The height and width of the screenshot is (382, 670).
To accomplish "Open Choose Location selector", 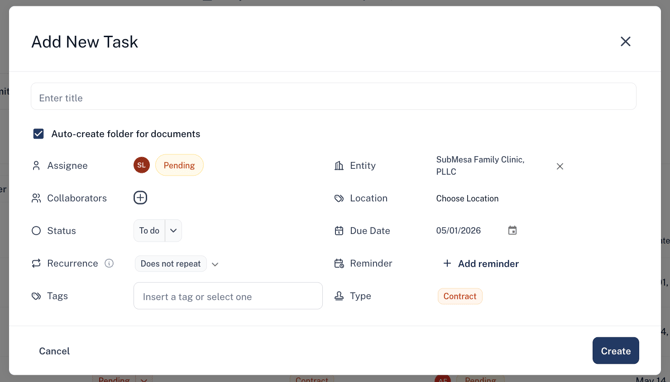I will 467,198.
